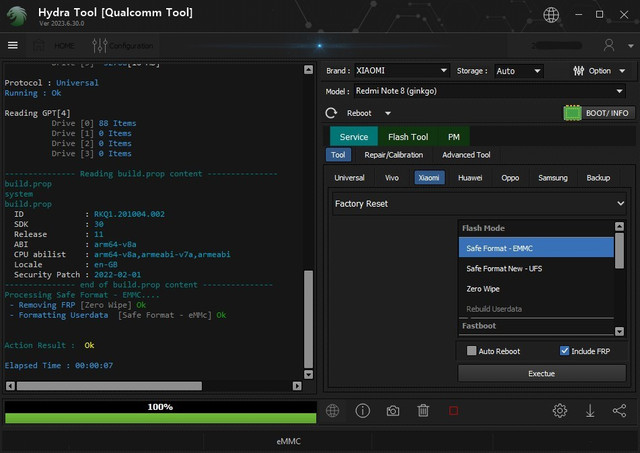640x453 pixels.
Task: Click the RKQ1.201004.002 ID value
Action: 129,214
